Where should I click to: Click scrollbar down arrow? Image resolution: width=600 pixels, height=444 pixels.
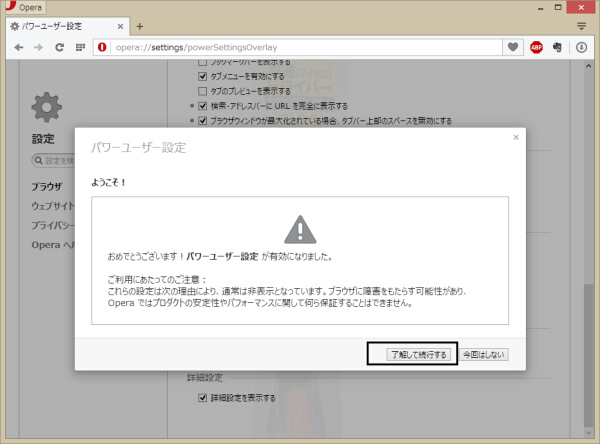tap(588, 433)
